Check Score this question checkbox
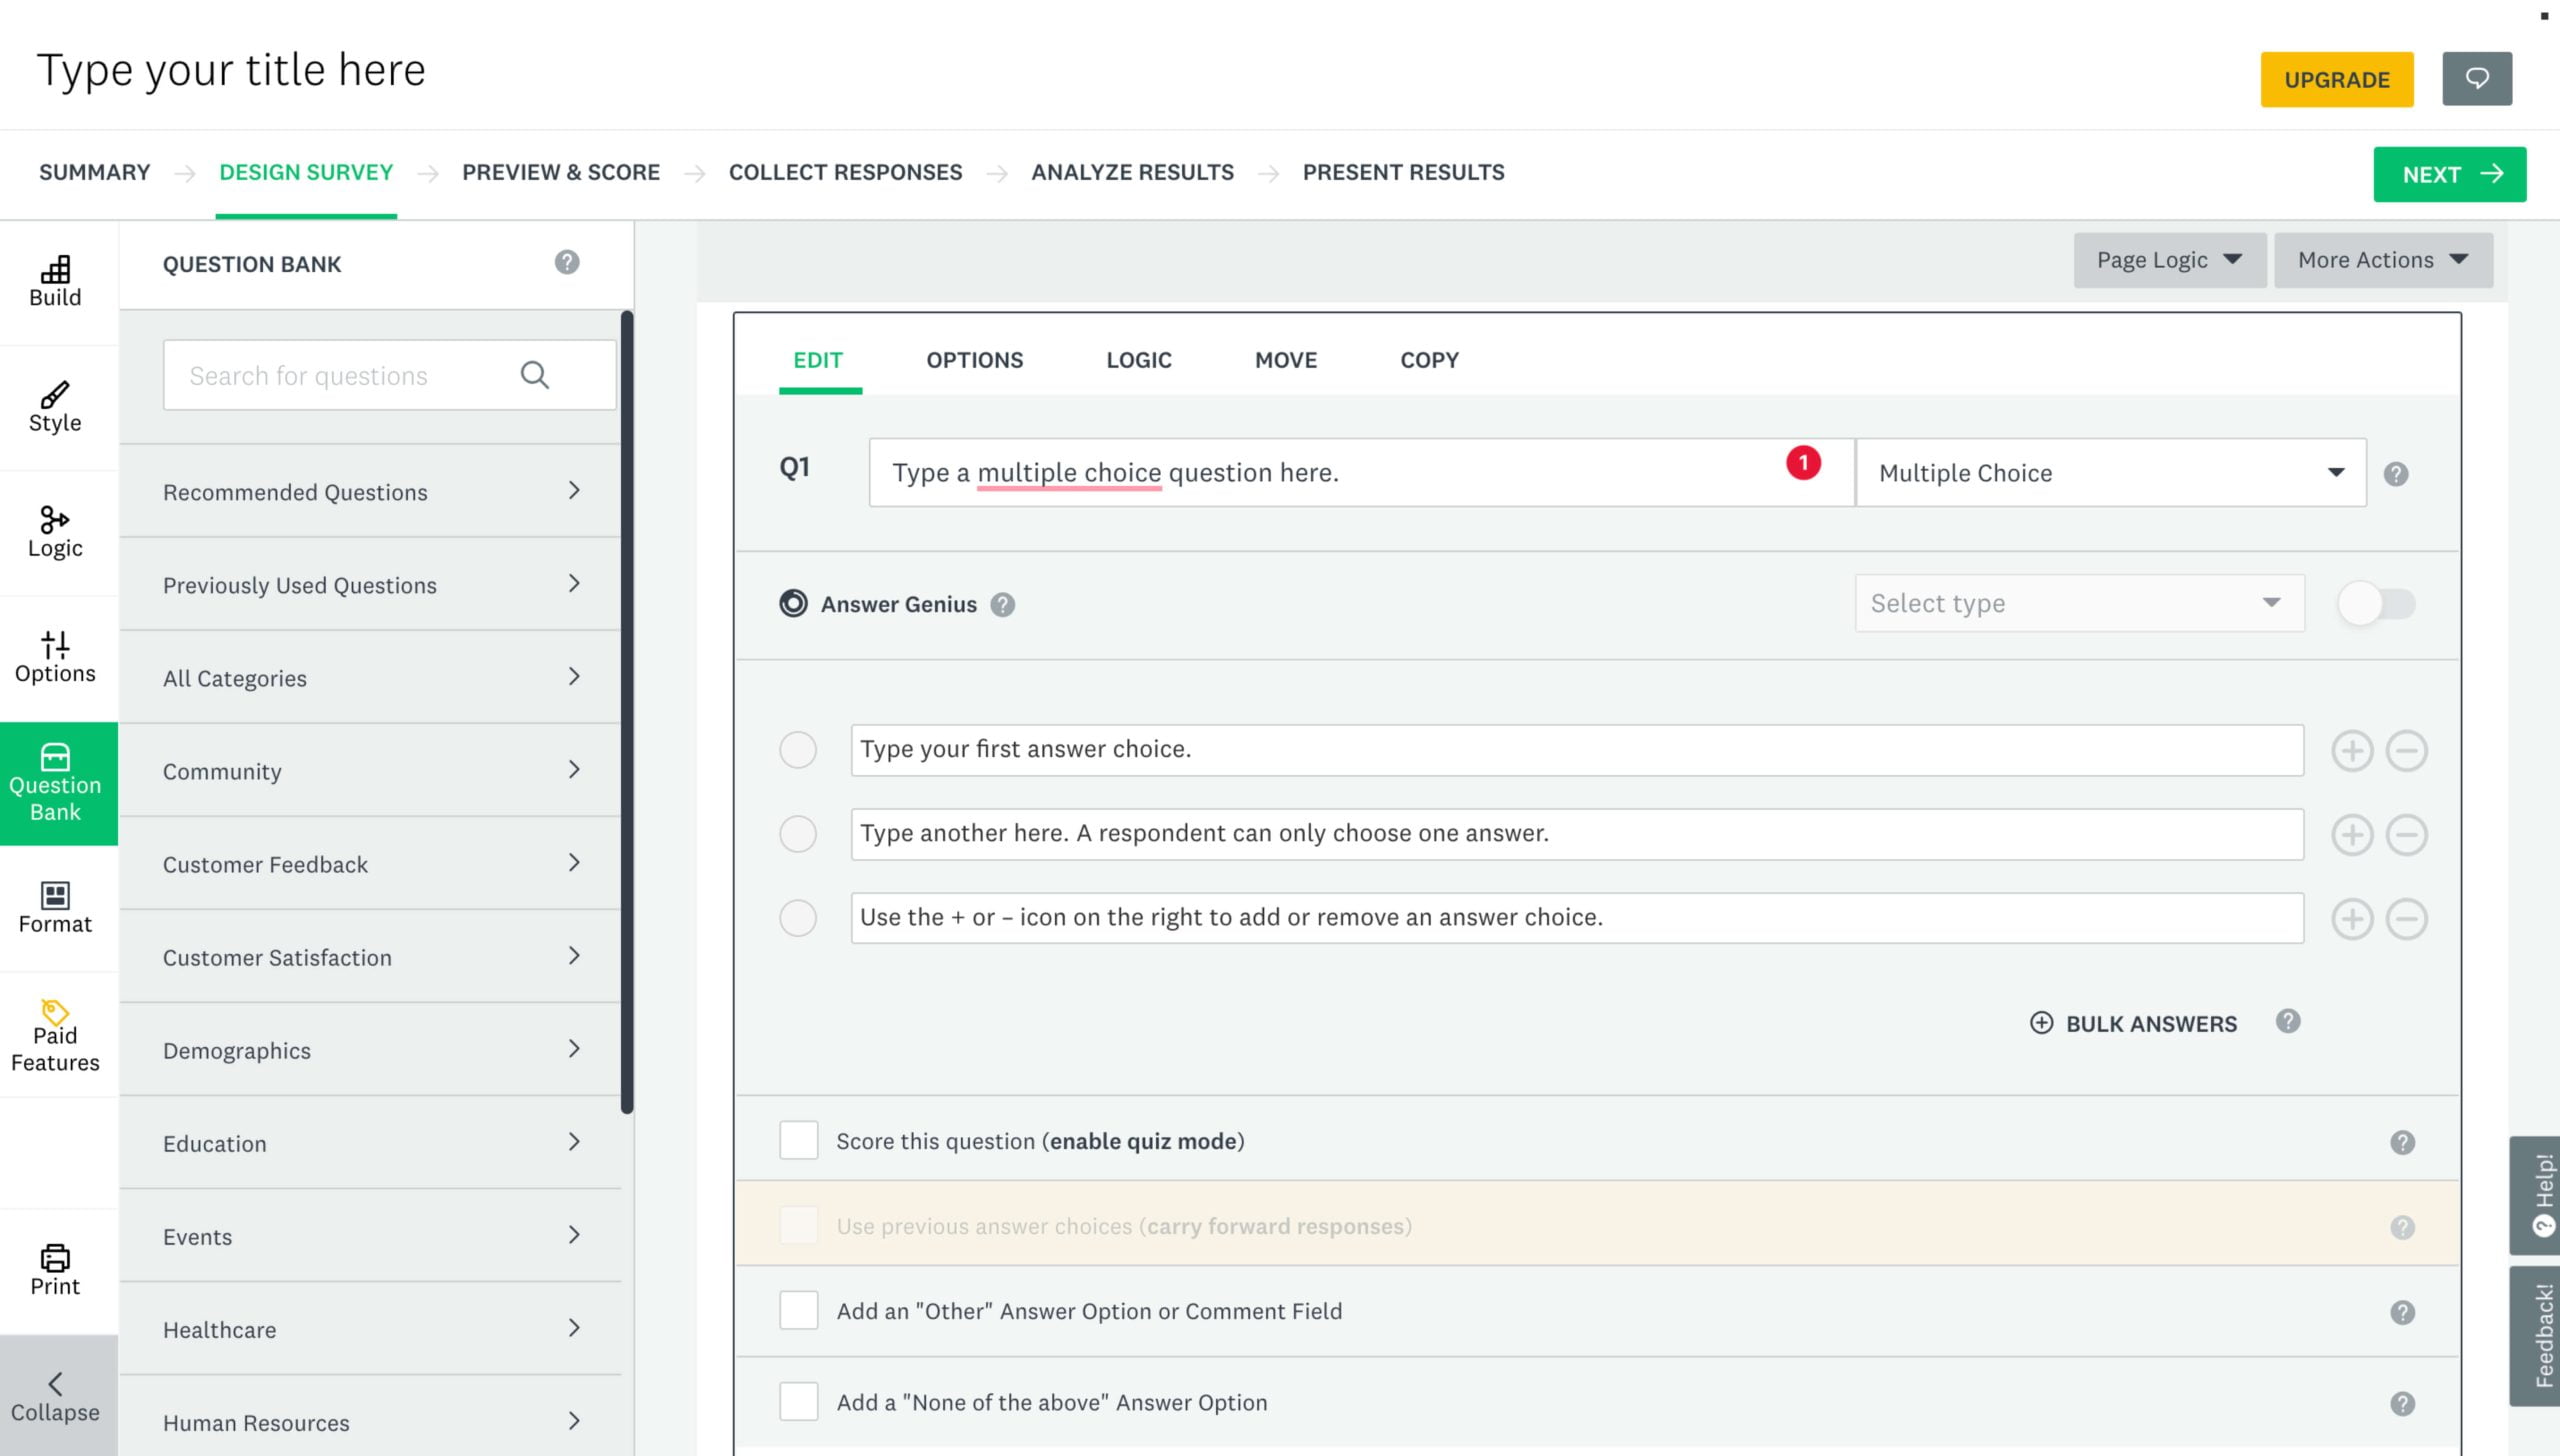 [x=800, y=1141]
